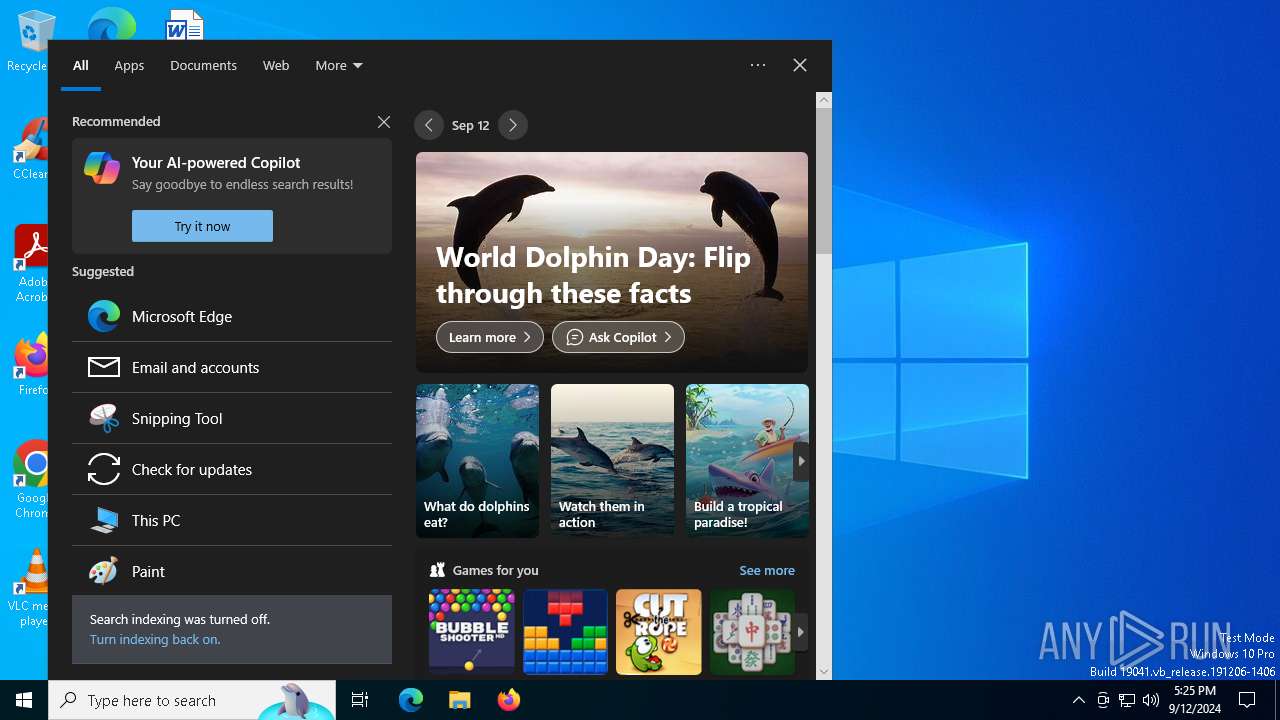Image resolution: width=1280 pixels, height=720 pixels.
Task: Open See more games link
Action: tap(767, 570)
